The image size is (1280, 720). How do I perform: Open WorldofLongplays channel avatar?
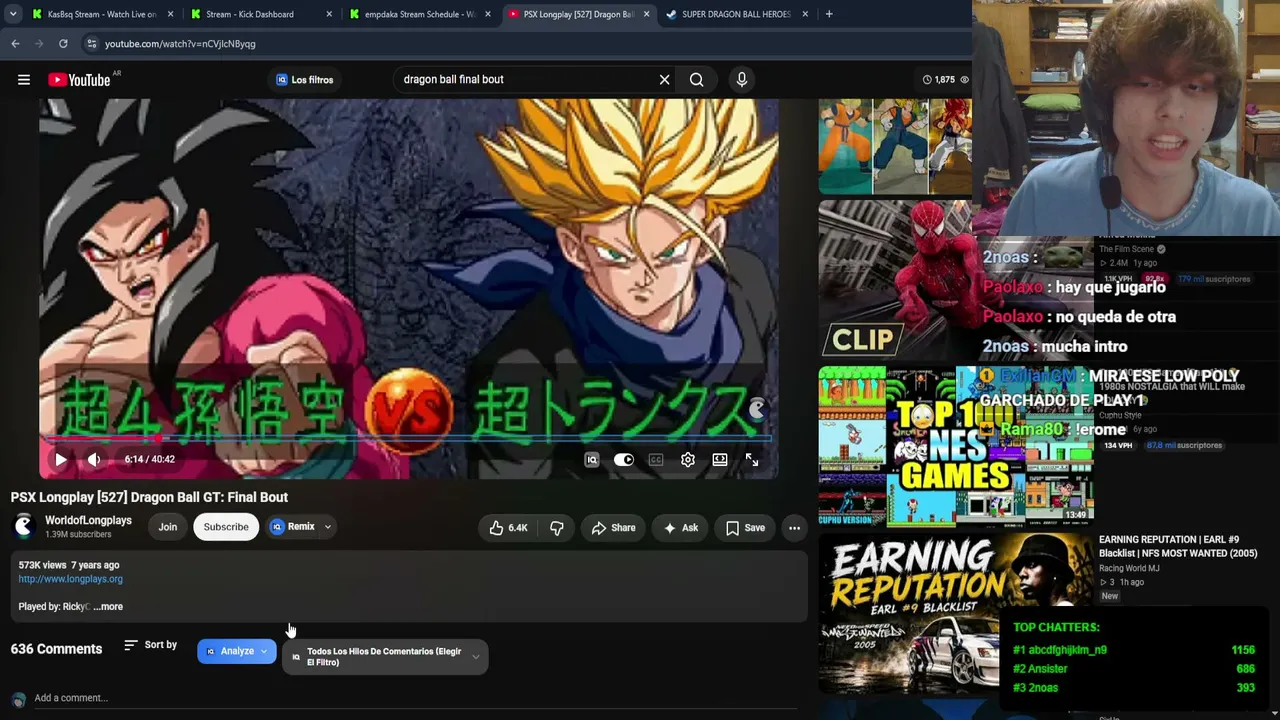[x=24, y=526]
